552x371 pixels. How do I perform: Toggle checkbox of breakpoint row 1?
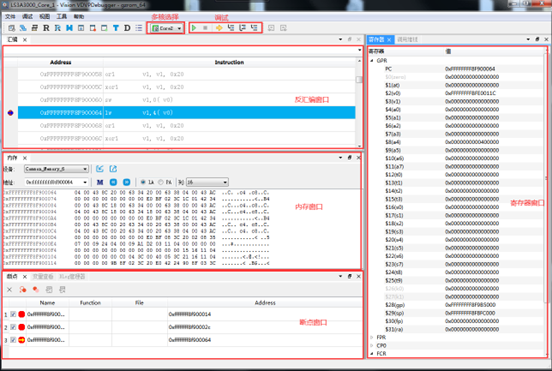pos(13,314)
